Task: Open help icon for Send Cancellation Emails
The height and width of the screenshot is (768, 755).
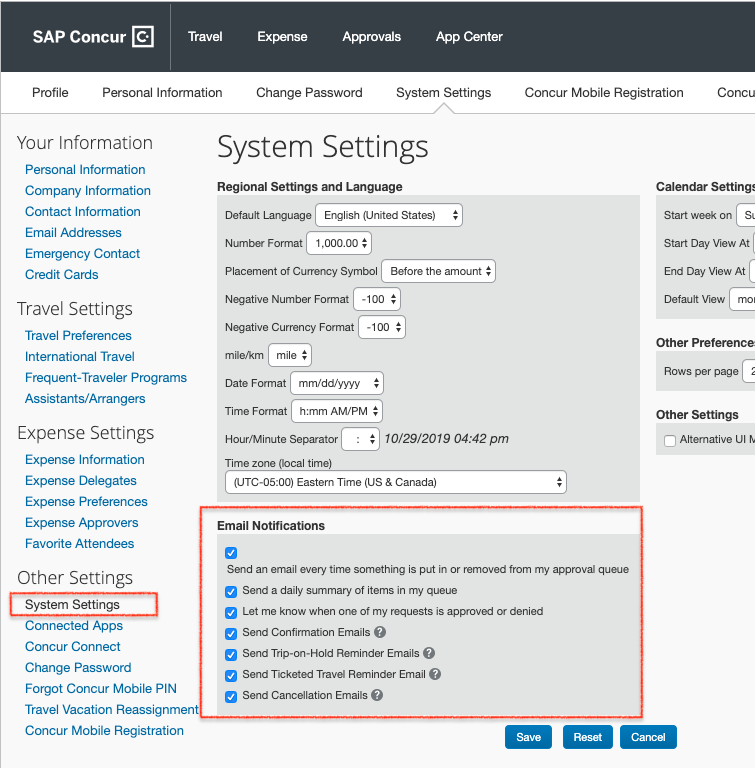Action: point(377,695)
